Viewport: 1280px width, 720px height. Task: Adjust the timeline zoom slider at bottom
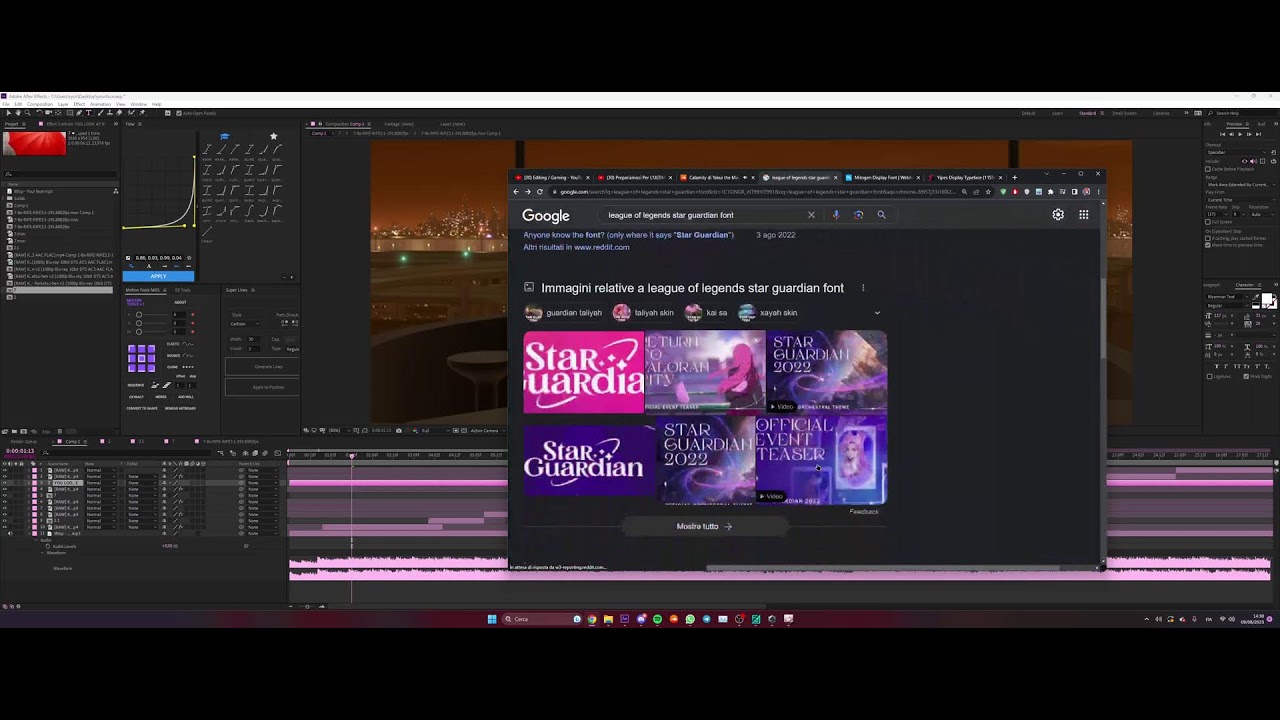click(308, 606)
